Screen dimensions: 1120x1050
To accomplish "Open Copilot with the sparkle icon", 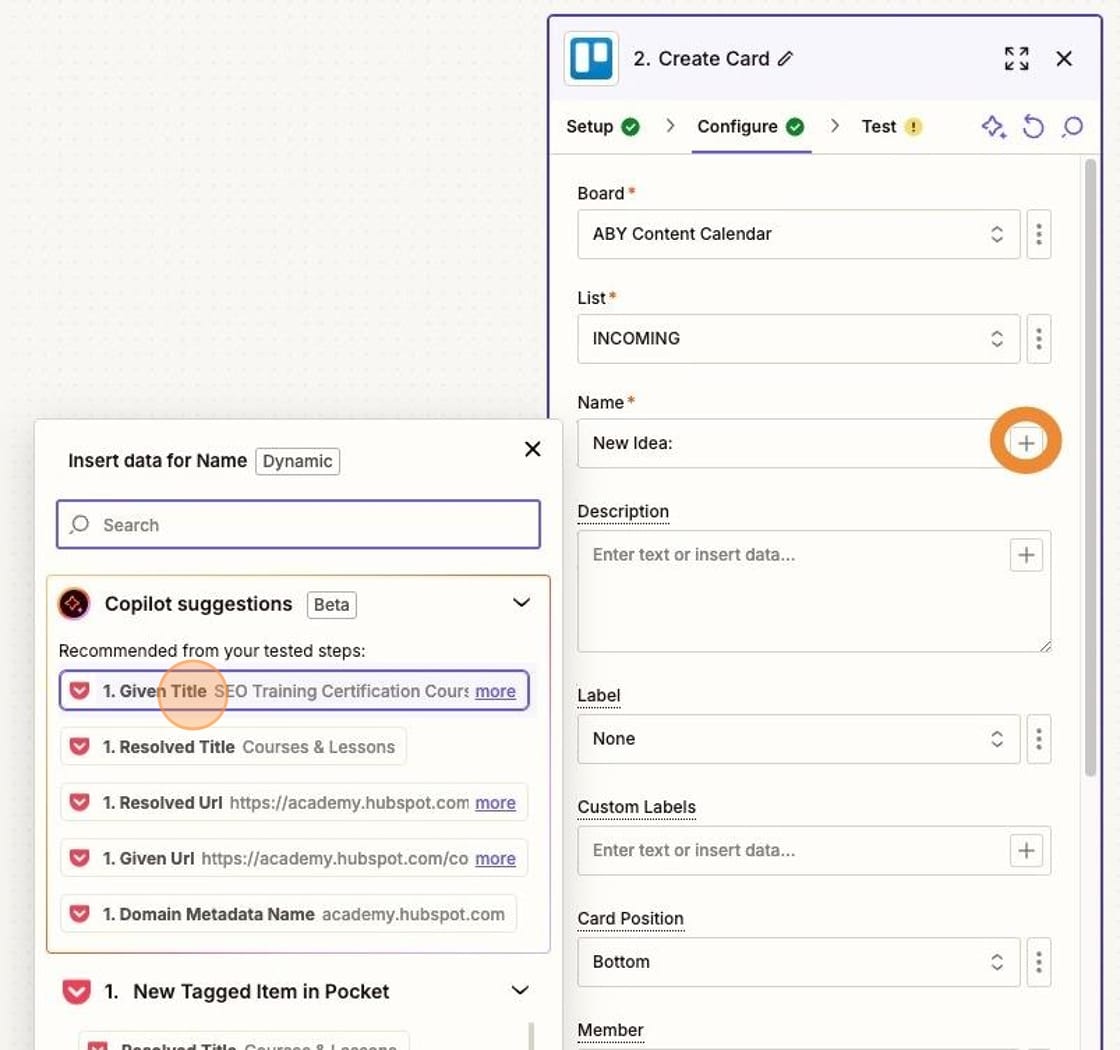I will 994,127.
